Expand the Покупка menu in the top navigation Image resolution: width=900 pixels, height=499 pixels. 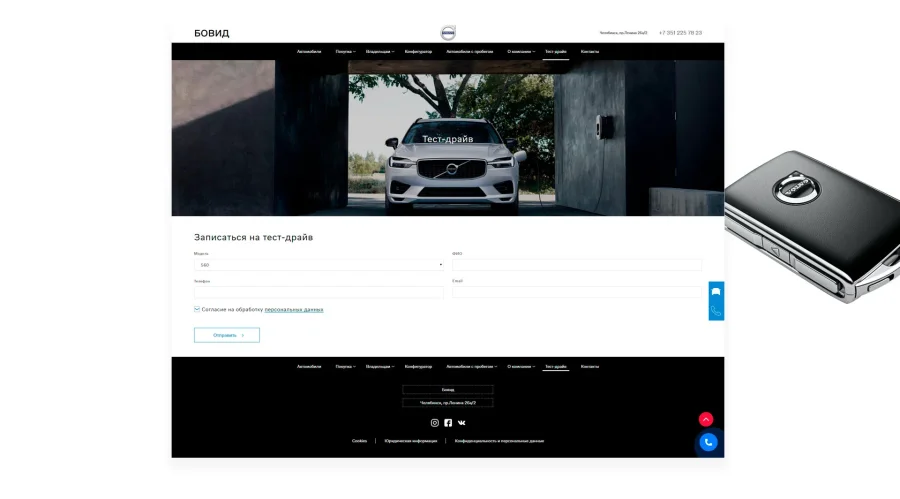point(346,52)
